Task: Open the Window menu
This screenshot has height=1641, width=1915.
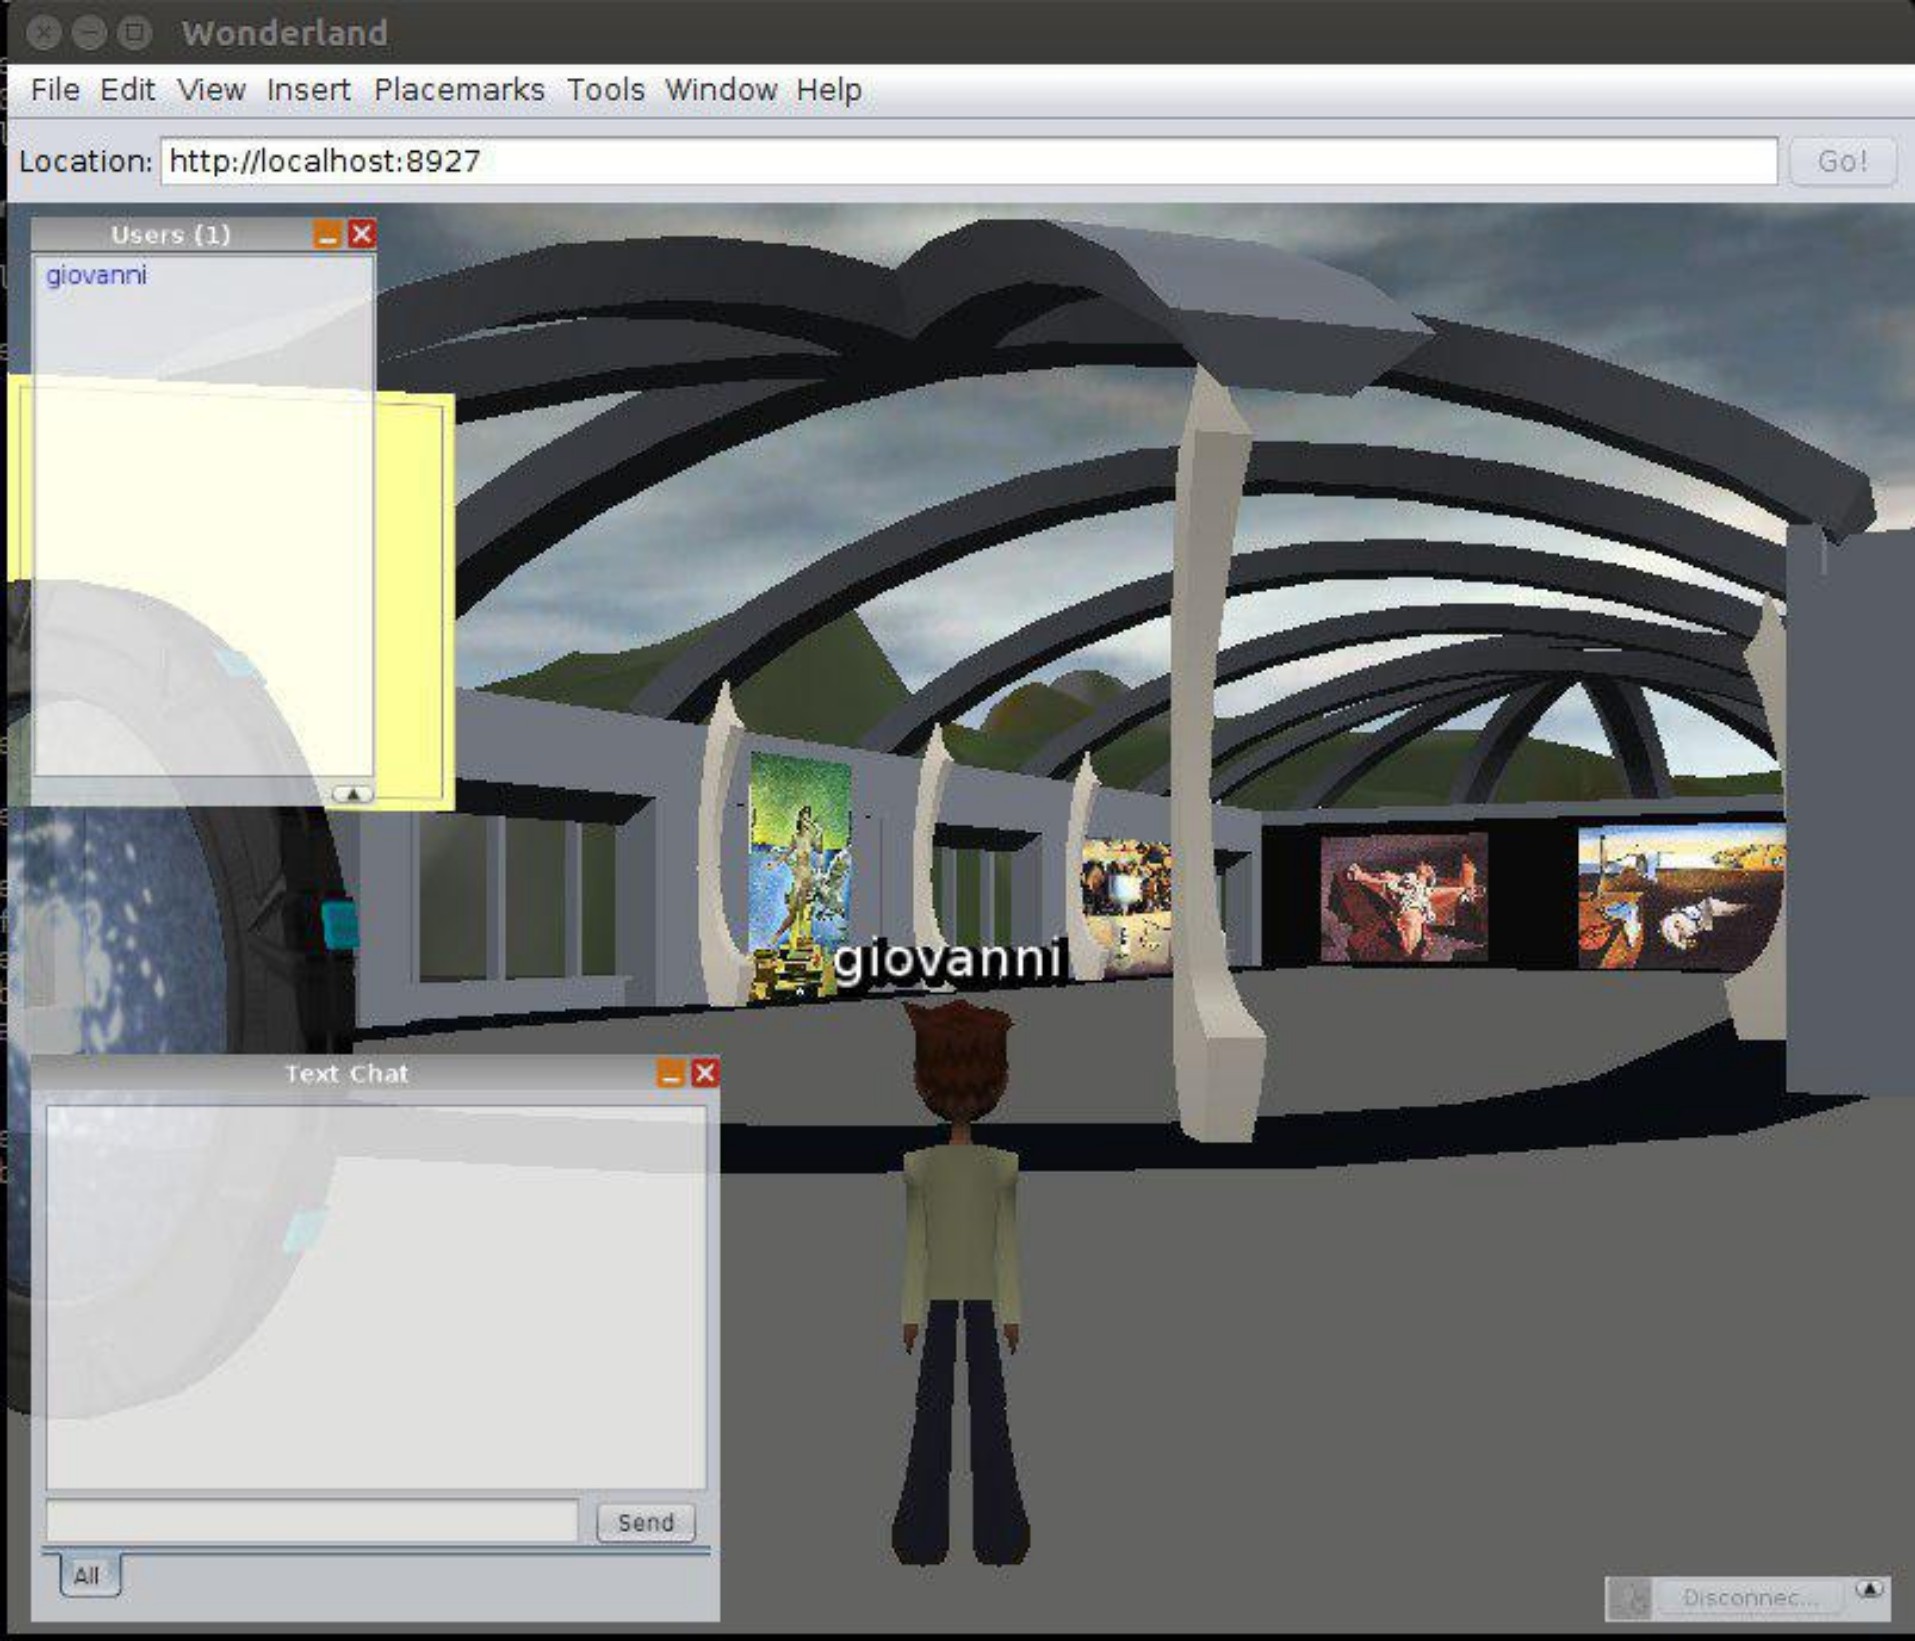Action: point(720,90)
